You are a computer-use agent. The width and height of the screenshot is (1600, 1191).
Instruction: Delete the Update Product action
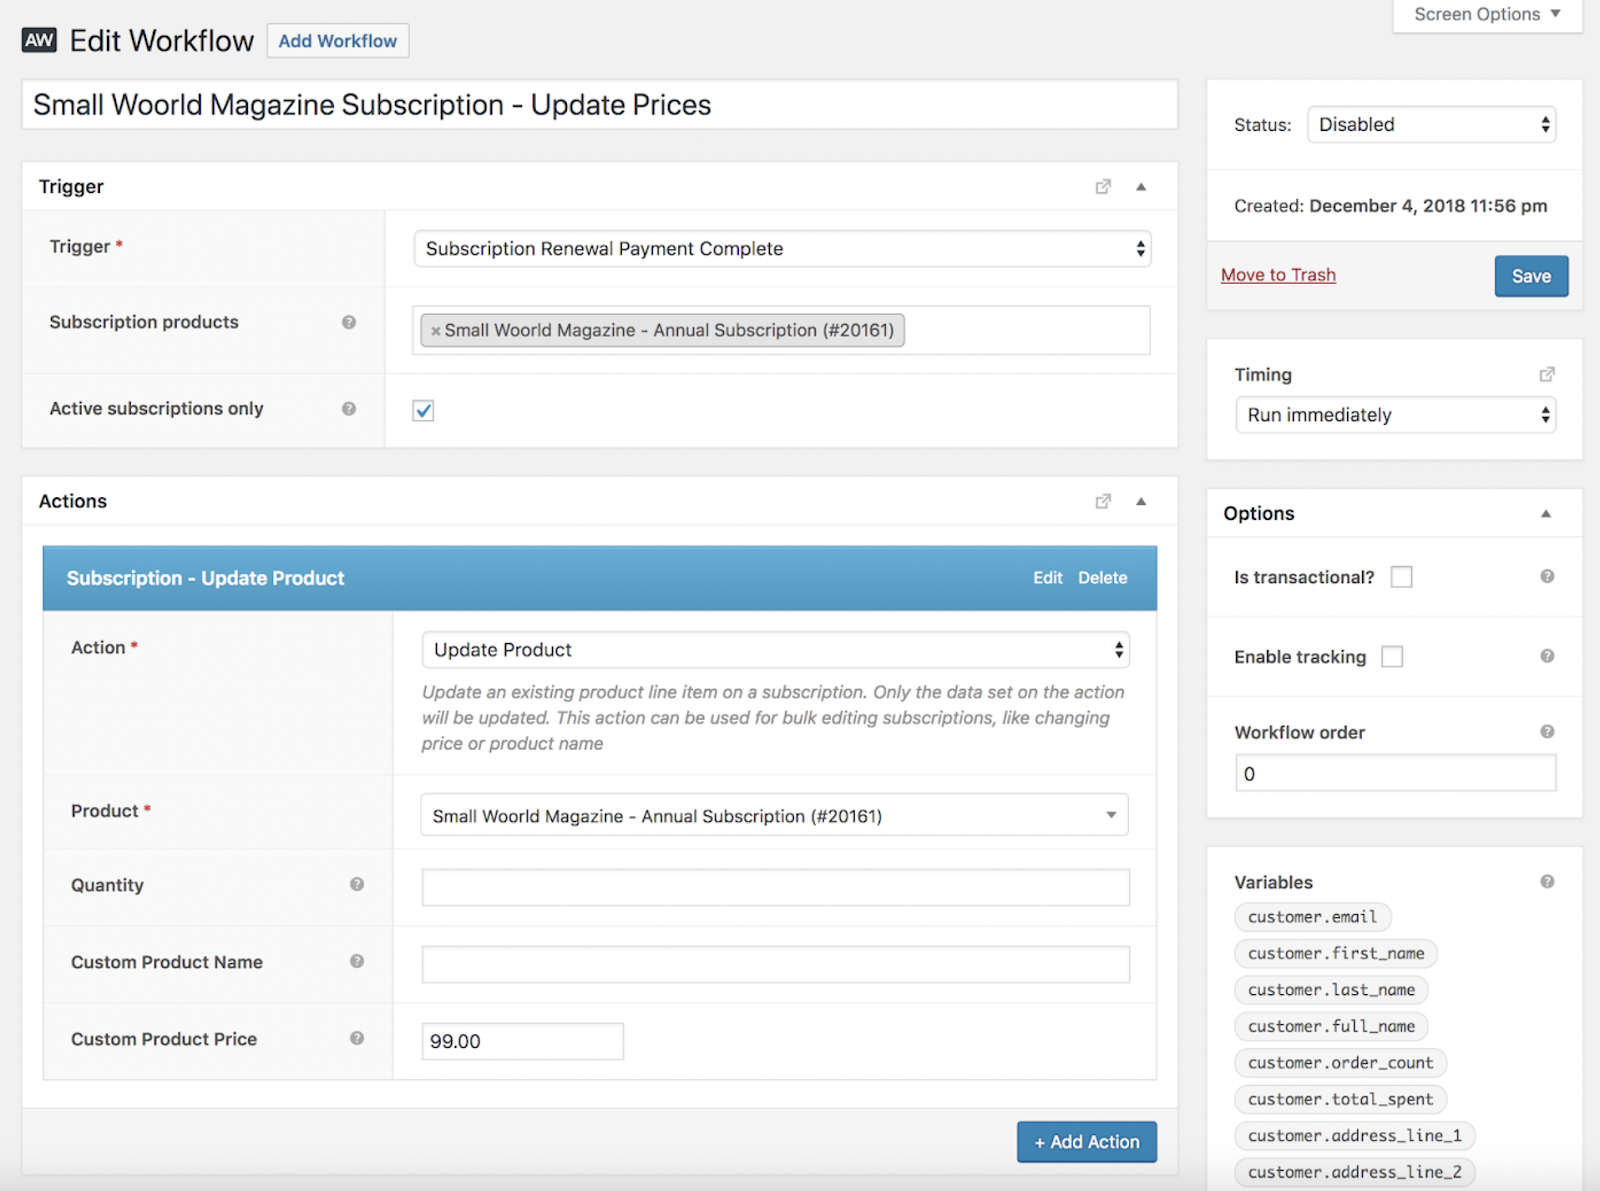click(x=1102, y=578)
